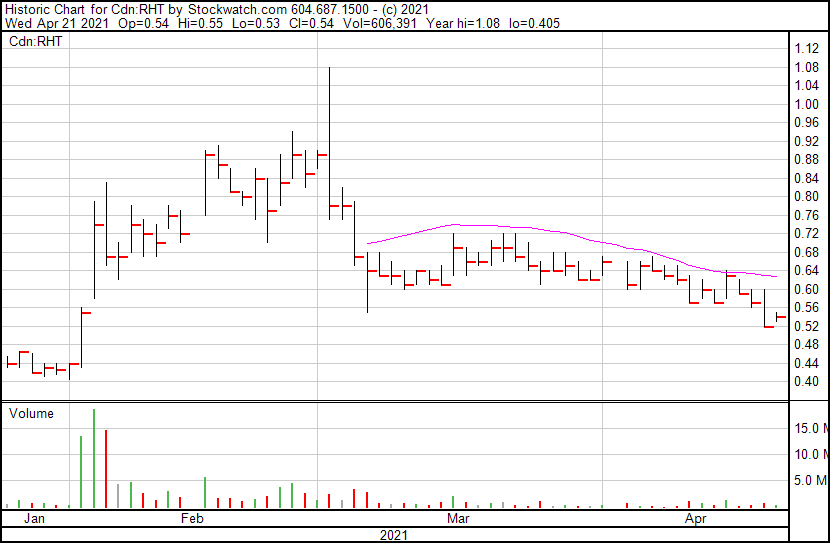Click the 'Volume' panel label
The height and width of the screenshot is (543, 830).
pos(31,413)
